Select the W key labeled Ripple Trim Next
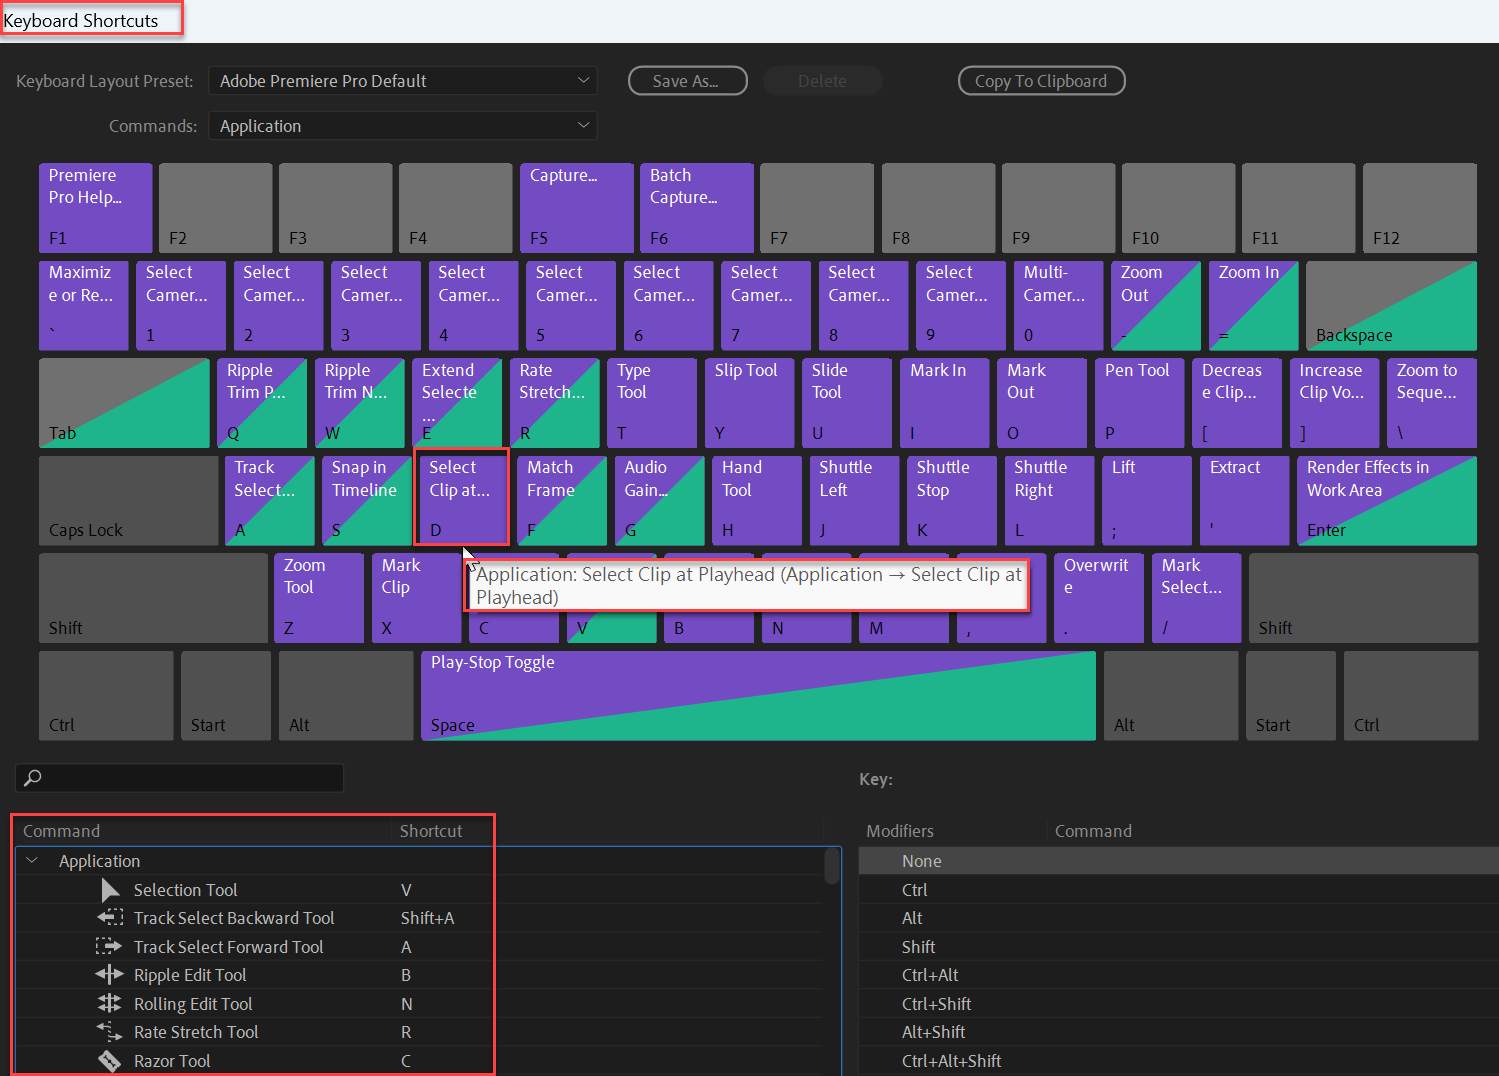Image resolution: width=1499 pixels, height=1076 pixels. 360,403
